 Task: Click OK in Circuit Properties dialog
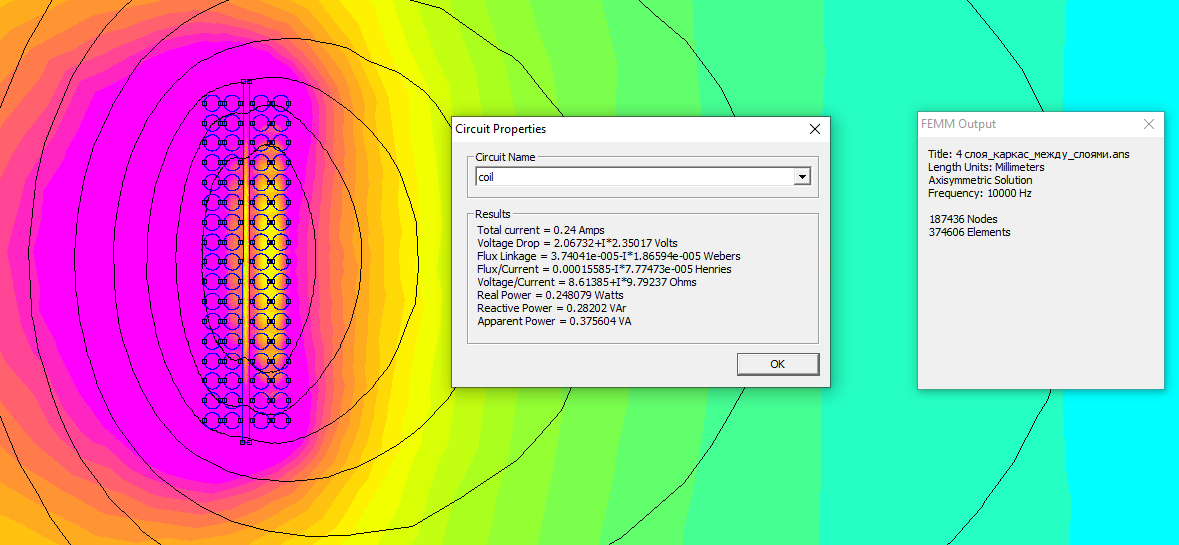point(777,364)
